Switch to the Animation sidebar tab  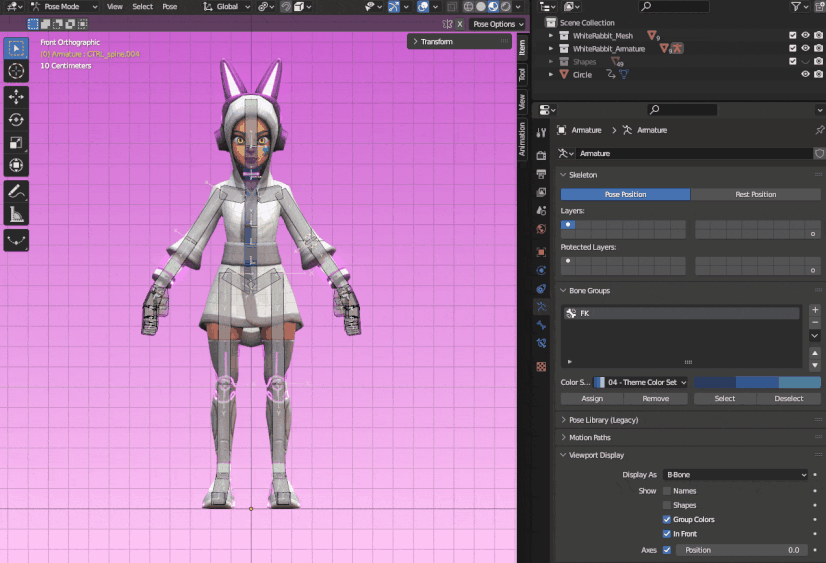tap(522, 139)
